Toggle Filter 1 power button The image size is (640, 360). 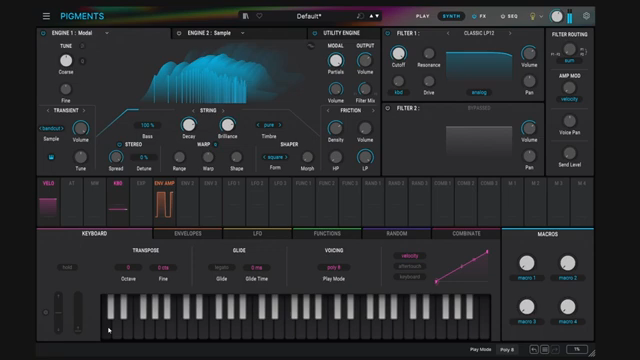[x=388, y=33]
